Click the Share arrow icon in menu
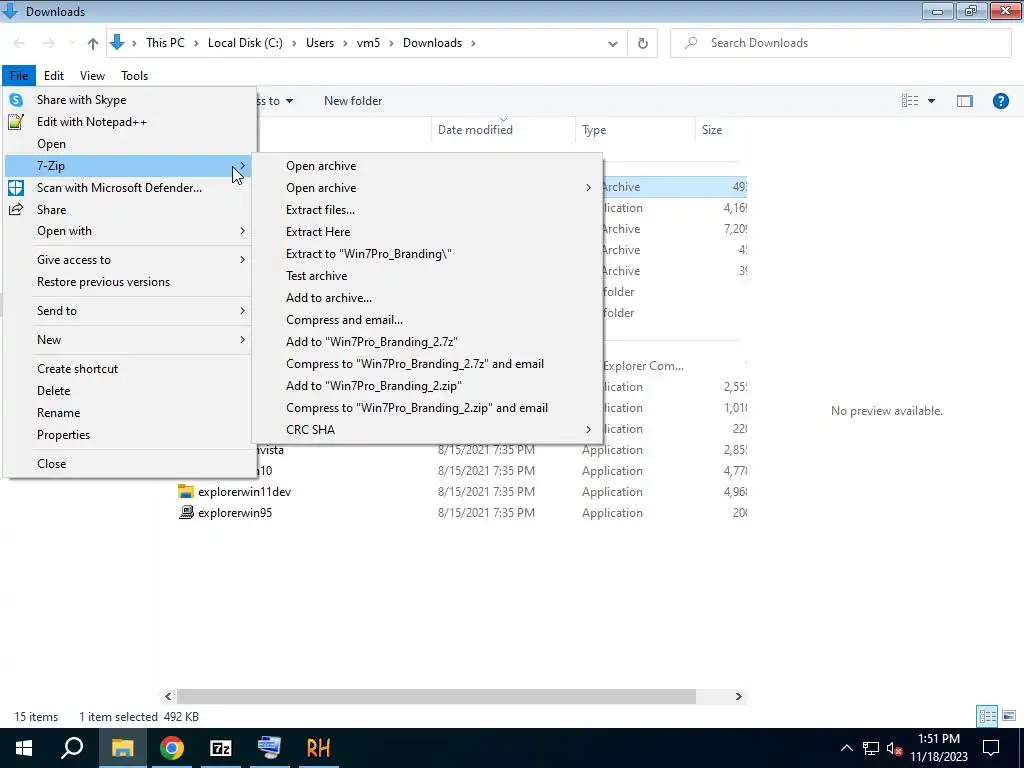1024x768 pixels. click(x=16, y=210)
